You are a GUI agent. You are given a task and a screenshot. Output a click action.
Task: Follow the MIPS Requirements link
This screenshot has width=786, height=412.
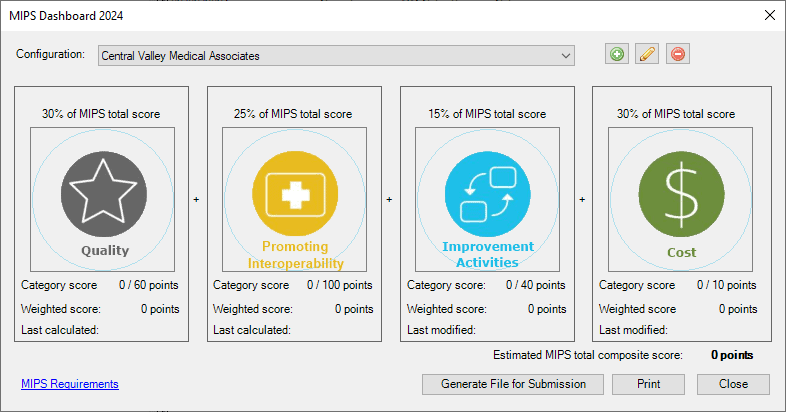pos(70,384)
